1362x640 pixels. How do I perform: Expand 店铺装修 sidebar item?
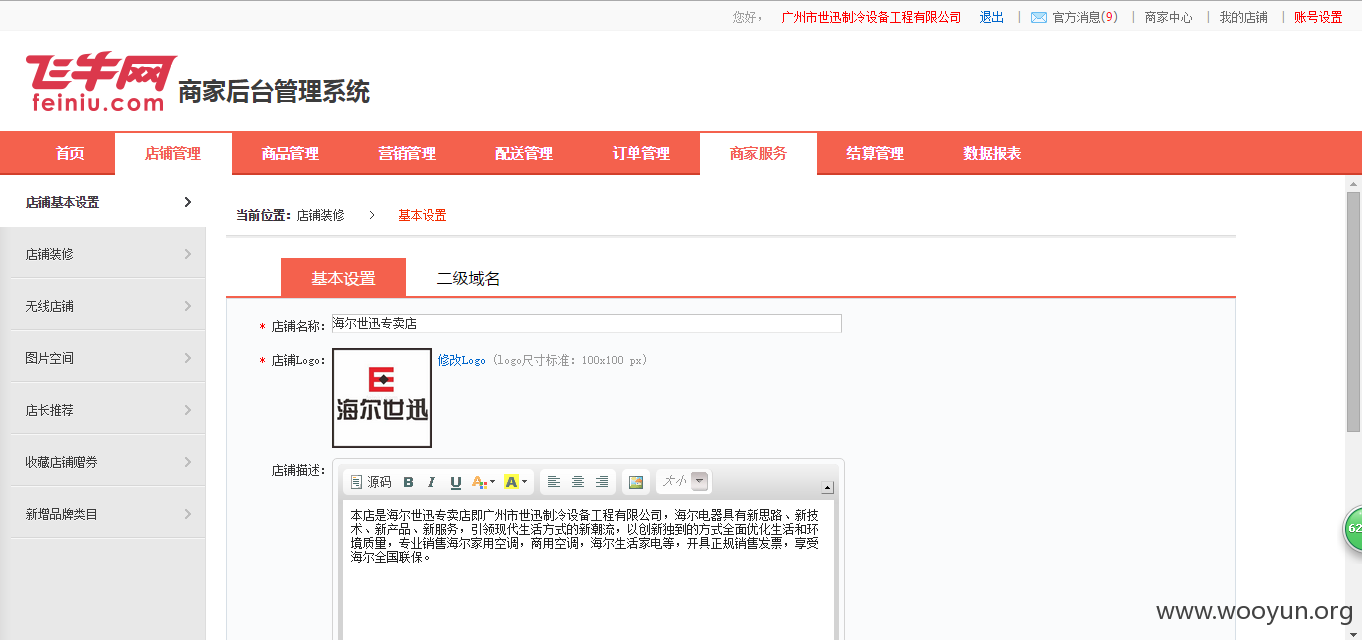pos(103,254)
